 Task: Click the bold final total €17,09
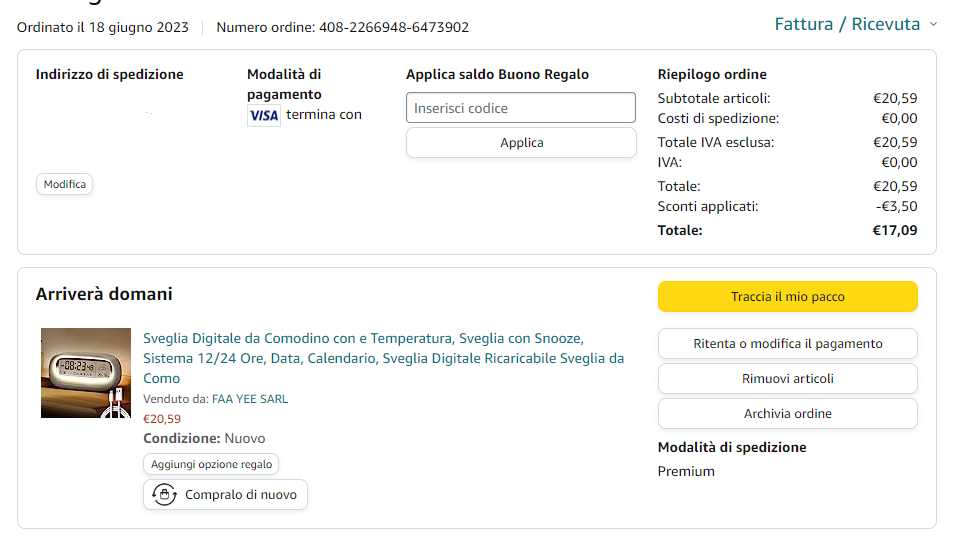[895, 230]
